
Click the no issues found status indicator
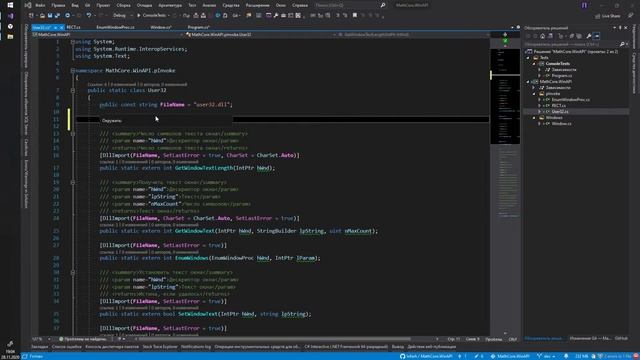pos(83,339)
